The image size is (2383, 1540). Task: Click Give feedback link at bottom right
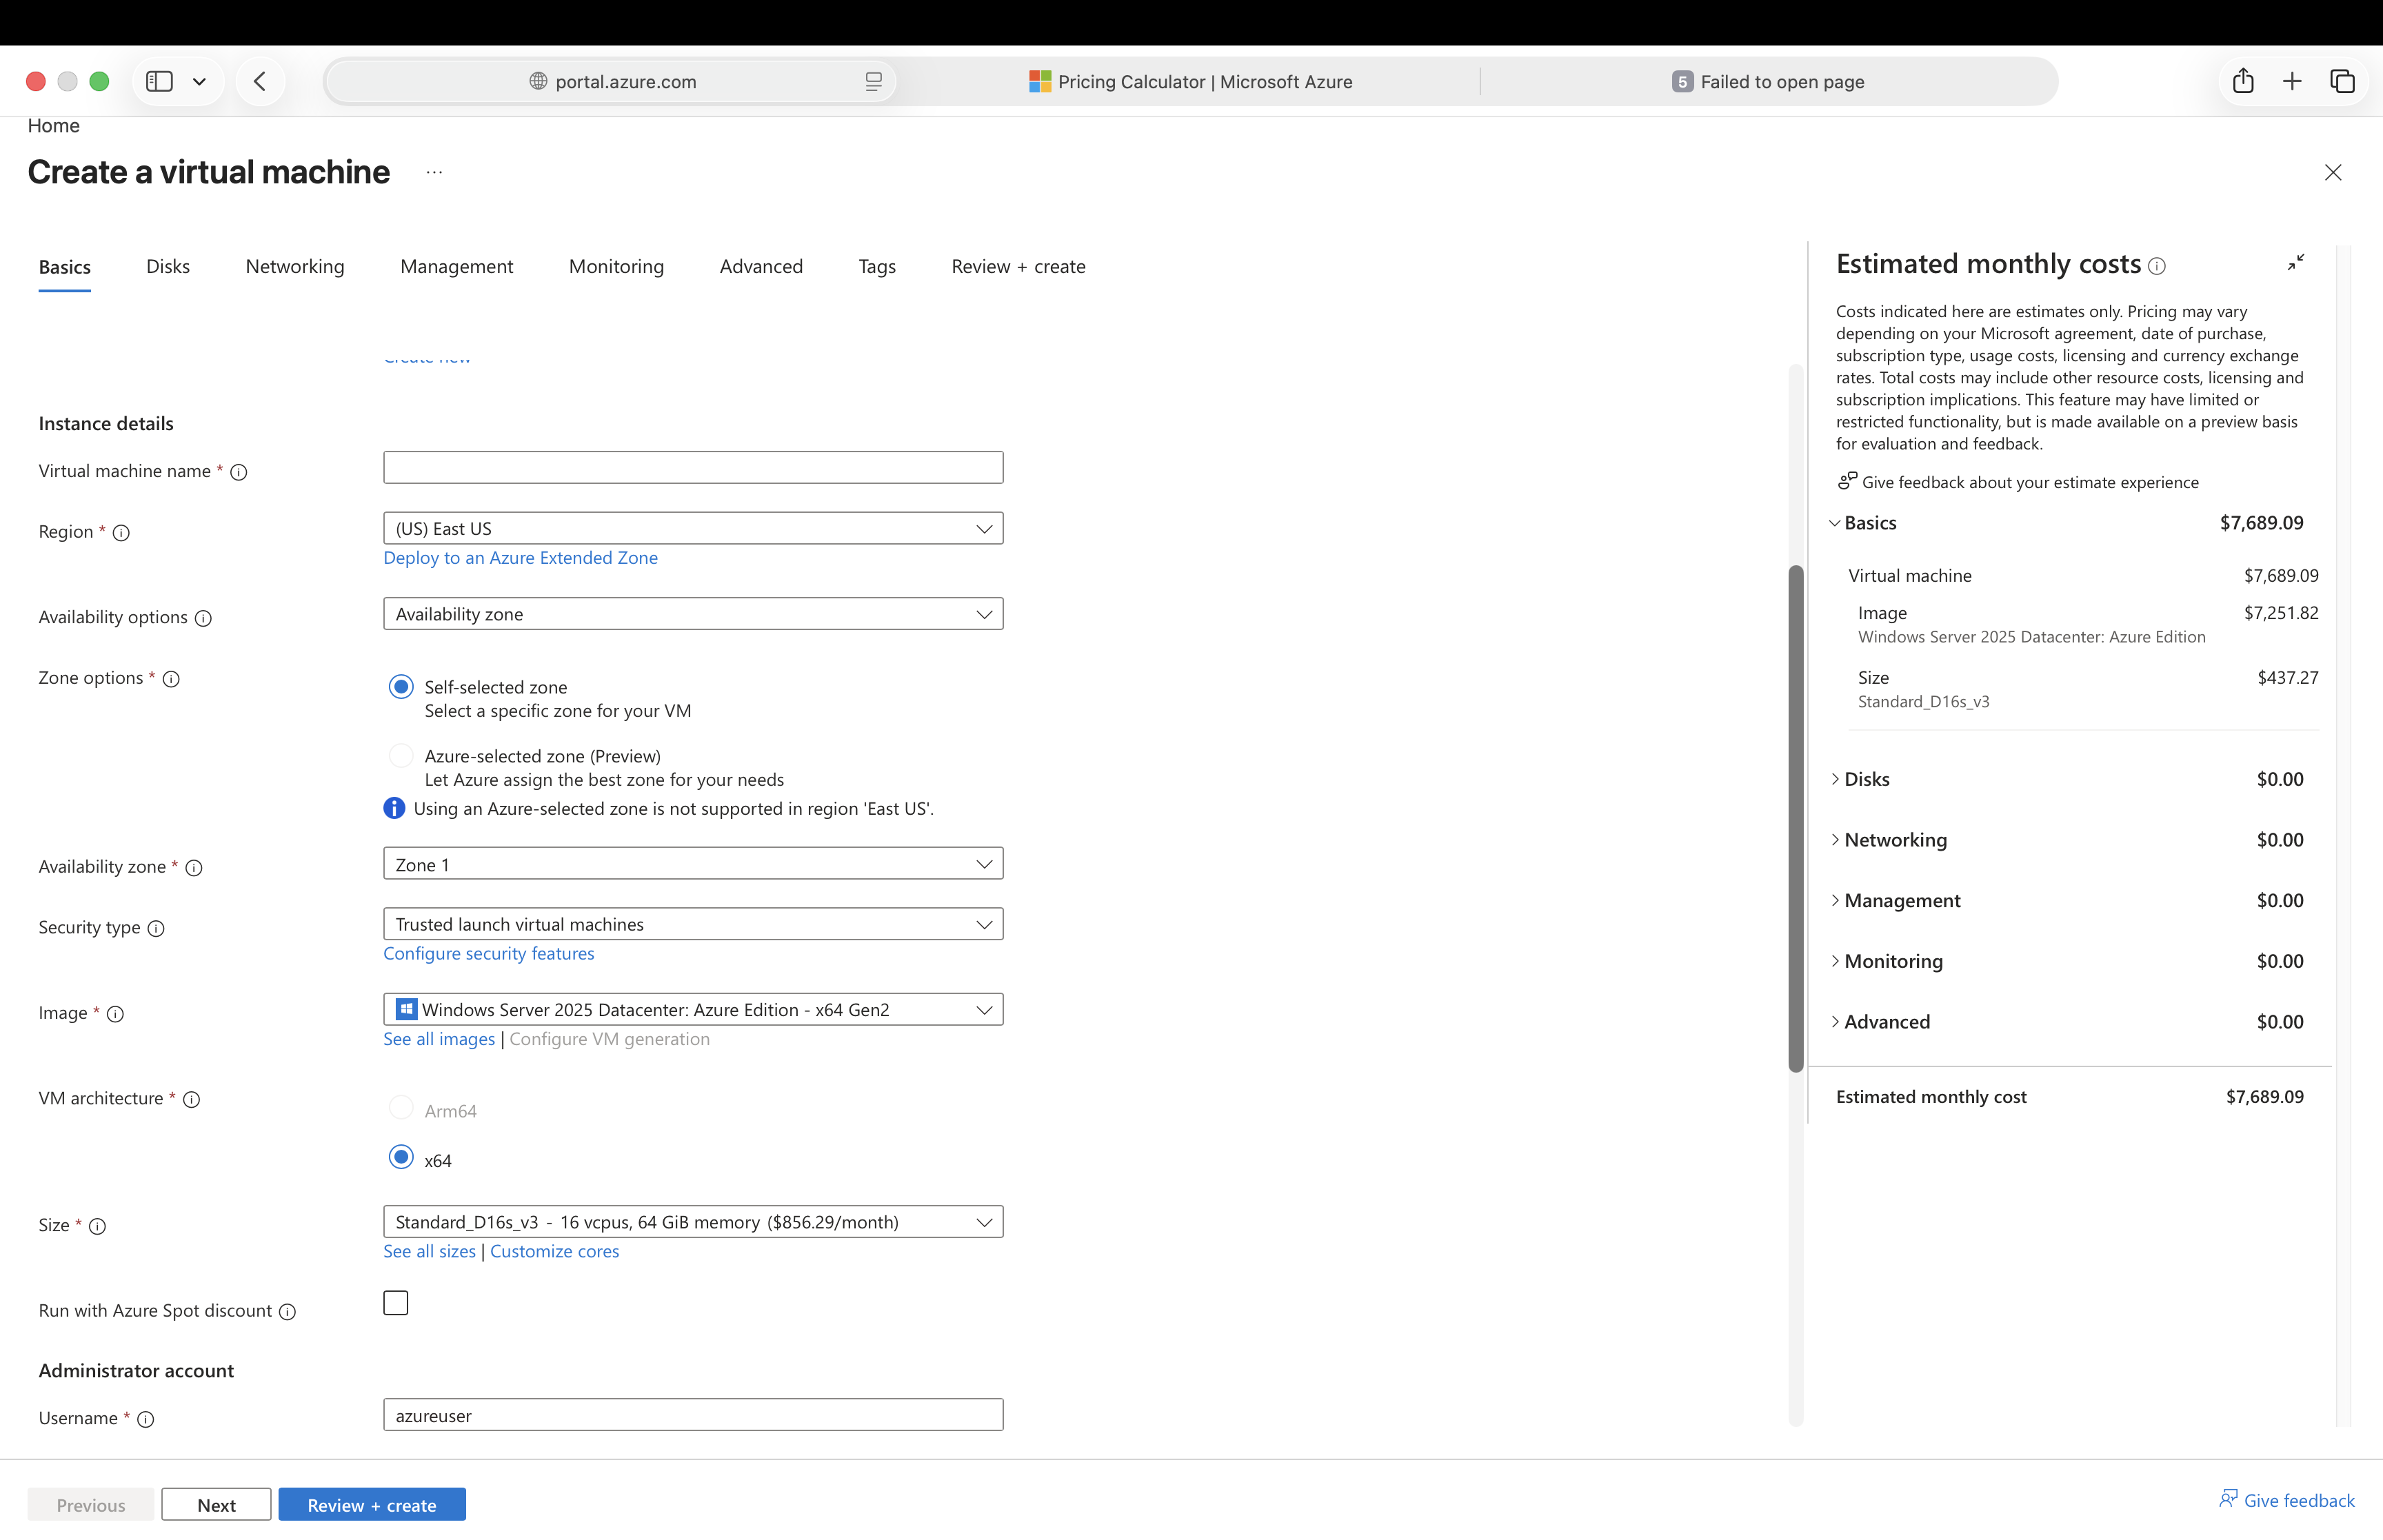click(2286, 1500)
